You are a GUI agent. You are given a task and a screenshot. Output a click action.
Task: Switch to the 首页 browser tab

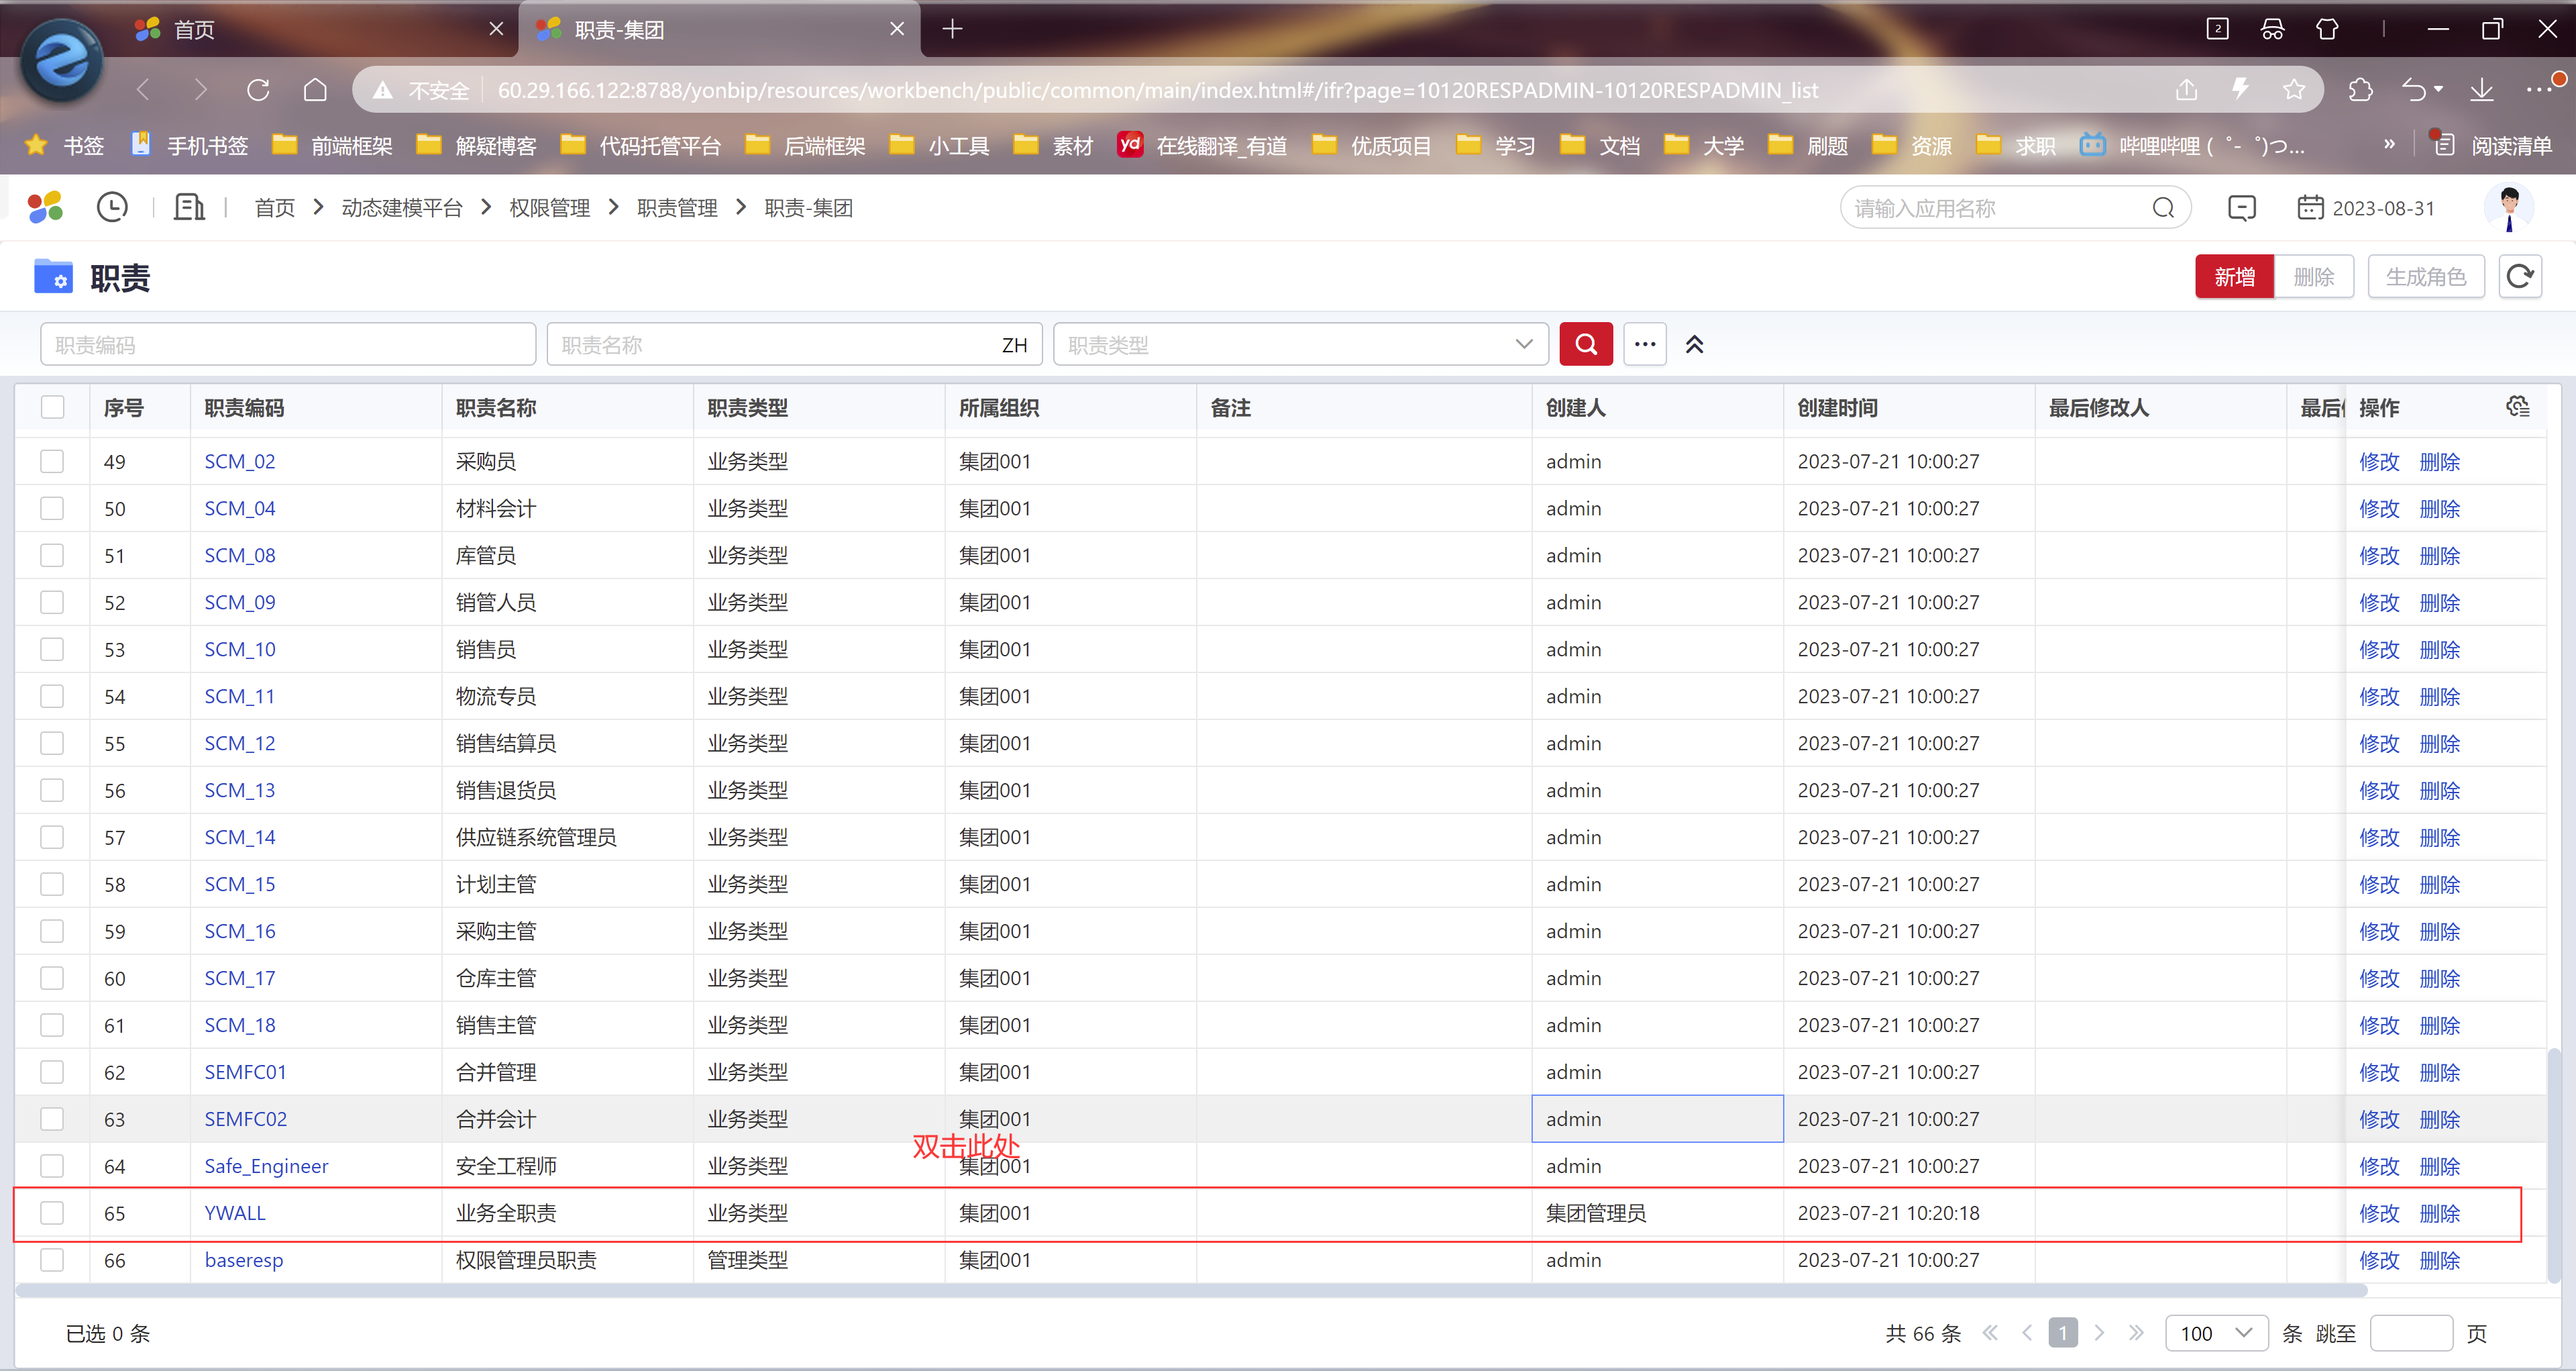pyautogui.click(x=194, y=30)
